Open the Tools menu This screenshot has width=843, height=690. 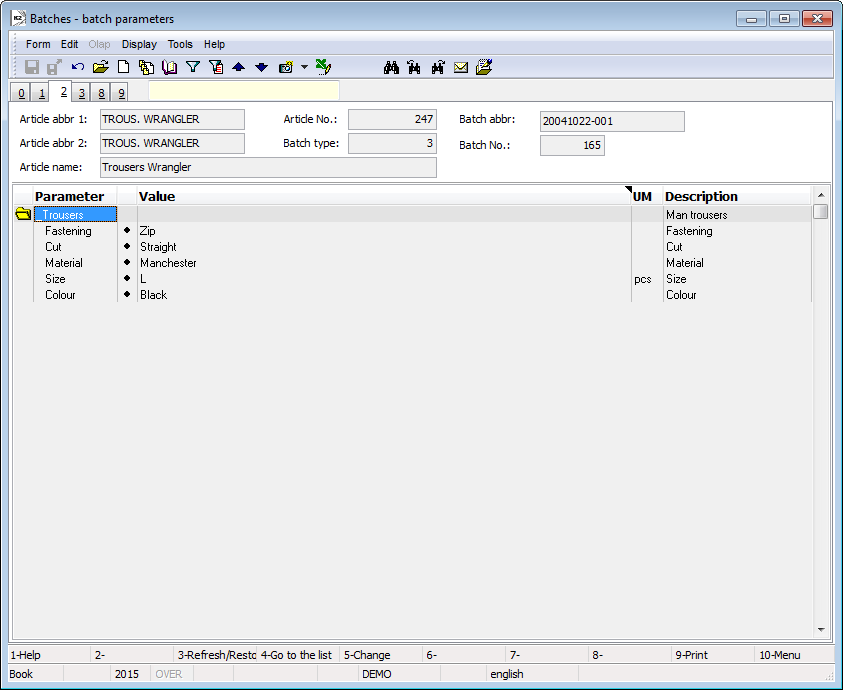click(x=180, y=44)
